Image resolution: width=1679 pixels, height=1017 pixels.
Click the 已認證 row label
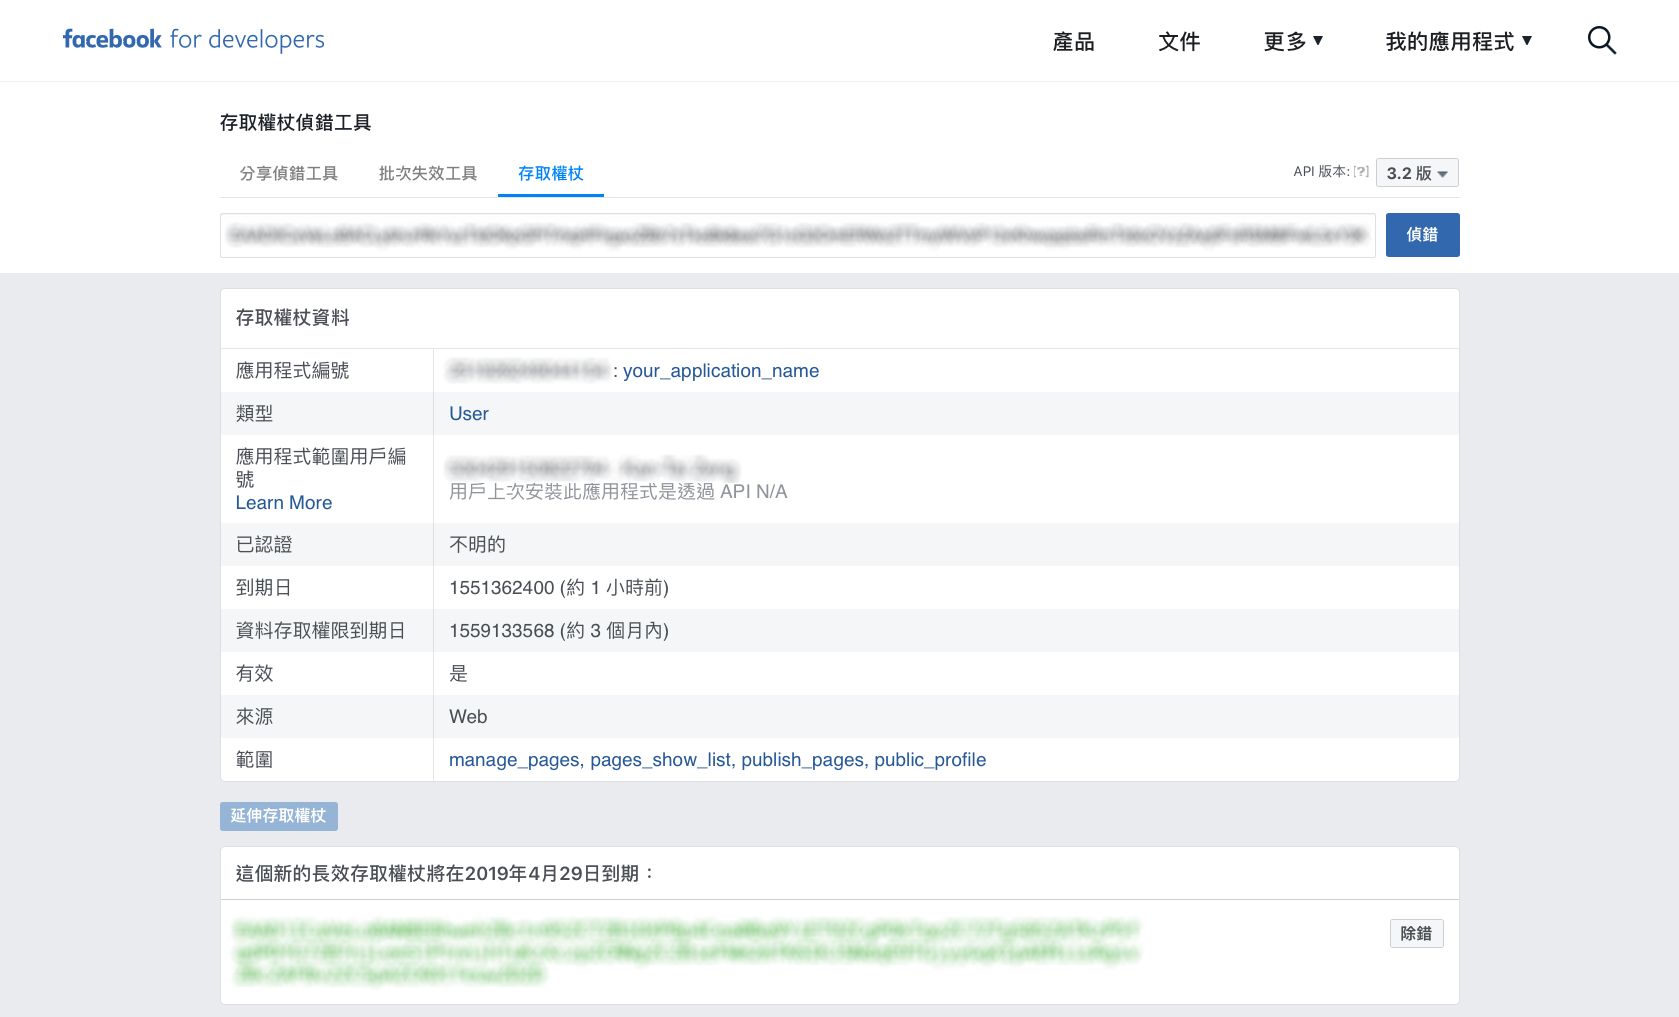(x=264, y=545)
